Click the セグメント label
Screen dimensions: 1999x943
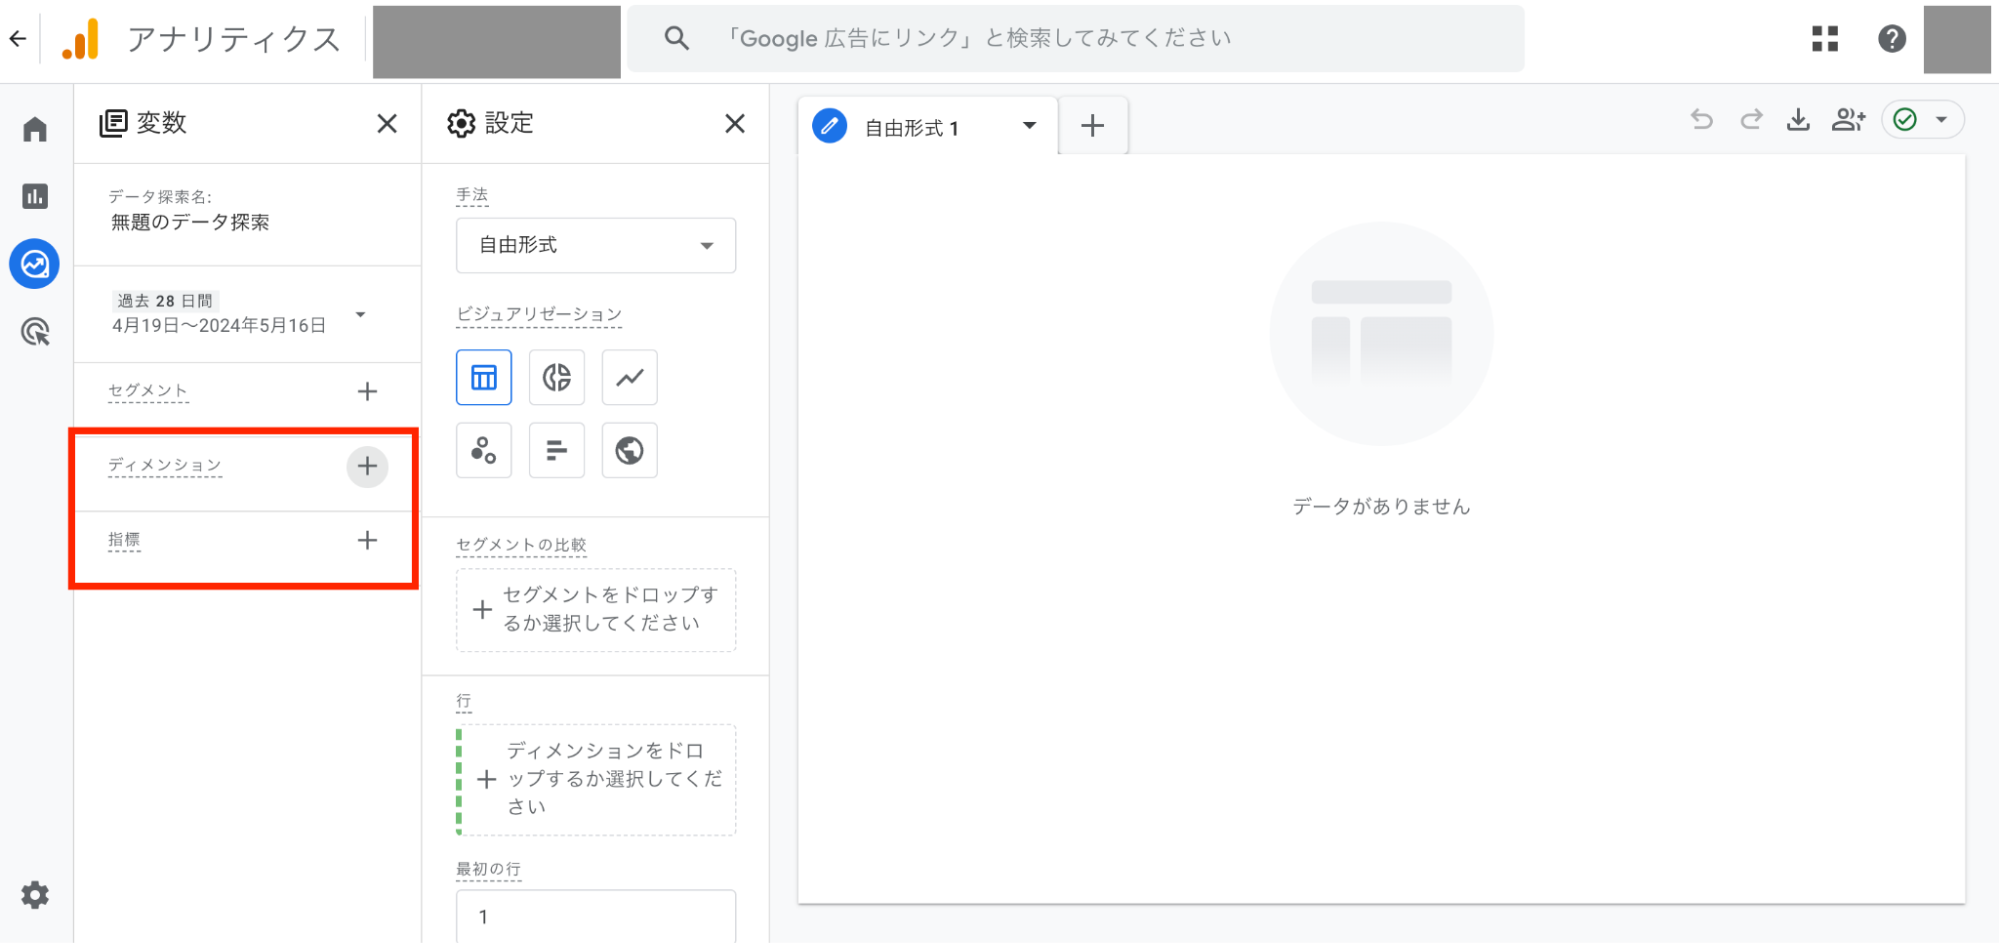[148, 391]
